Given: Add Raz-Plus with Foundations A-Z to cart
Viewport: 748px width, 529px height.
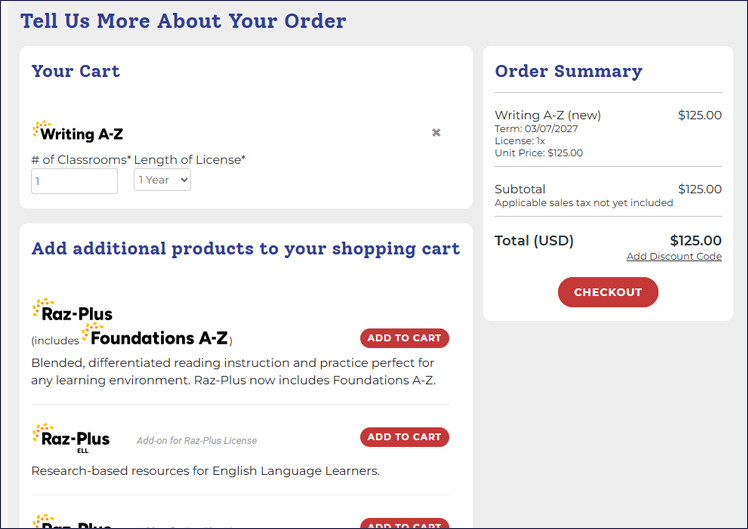Looking at the screenshot, I should coord(404,338).
